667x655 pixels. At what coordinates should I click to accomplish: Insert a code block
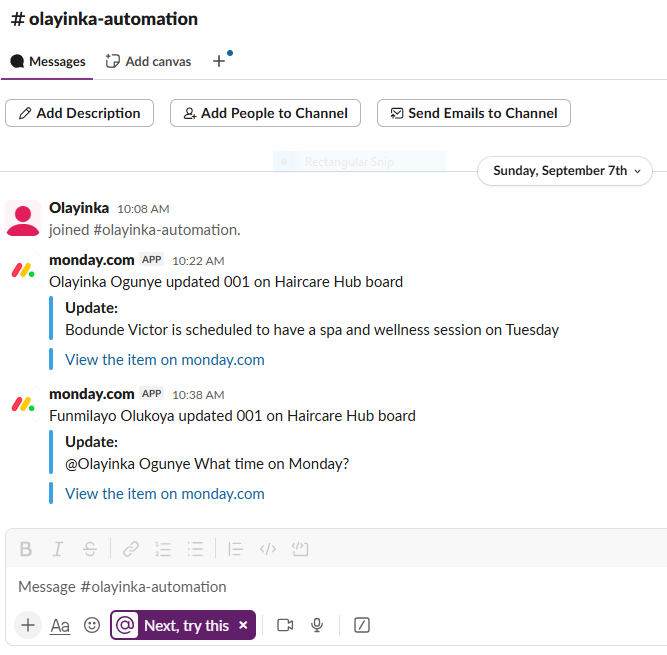299,549
